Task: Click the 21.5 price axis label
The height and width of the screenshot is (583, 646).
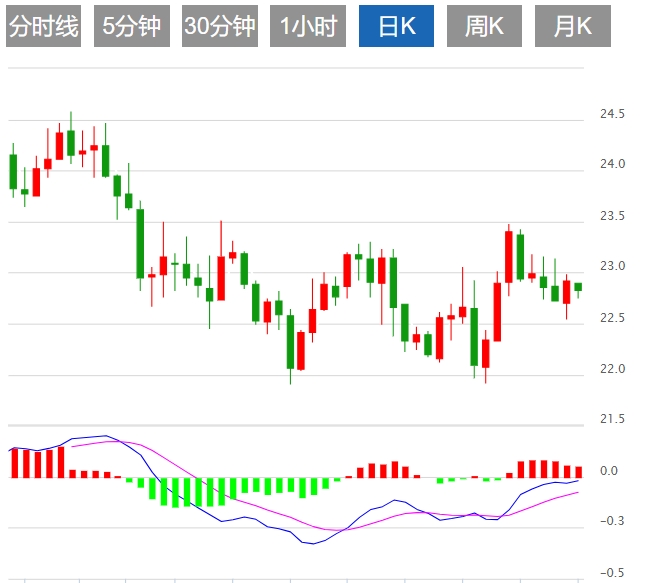Action: coord(612,419)
